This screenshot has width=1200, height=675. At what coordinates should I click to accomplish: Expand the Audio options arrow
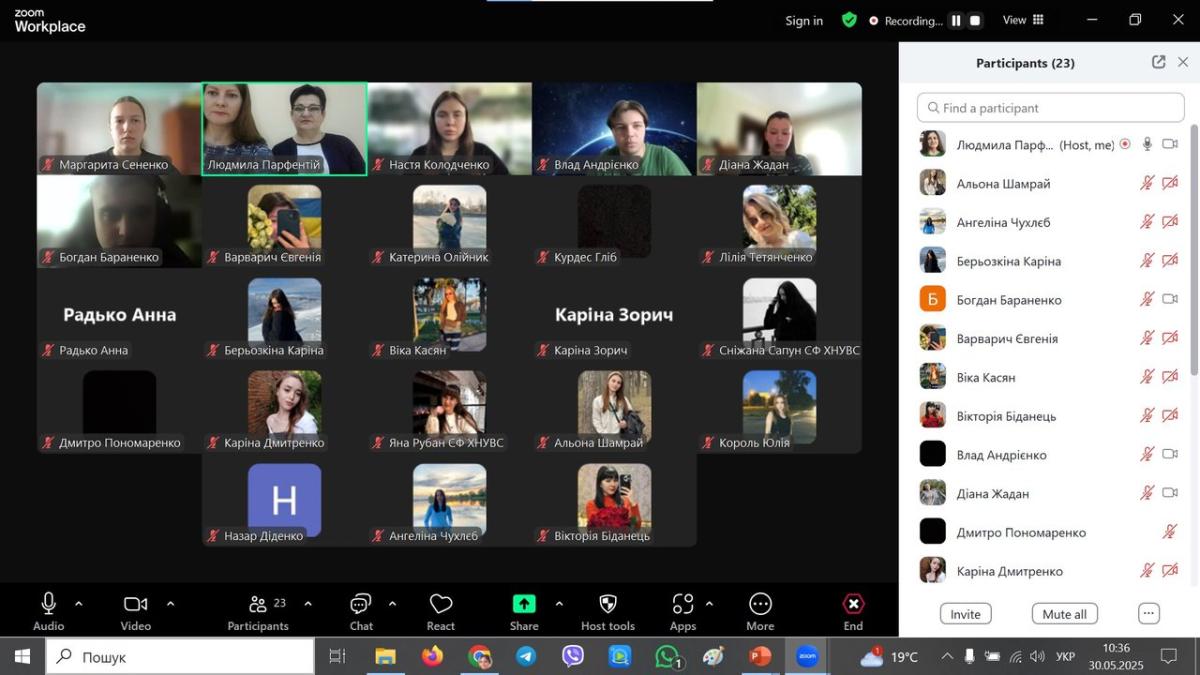(x=79, y=604)
